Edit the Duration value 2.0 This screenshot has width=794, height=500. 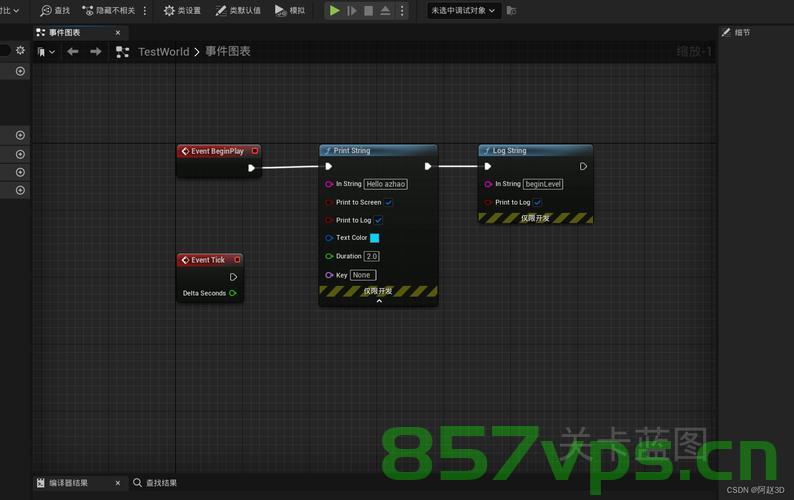coord(372,256)
